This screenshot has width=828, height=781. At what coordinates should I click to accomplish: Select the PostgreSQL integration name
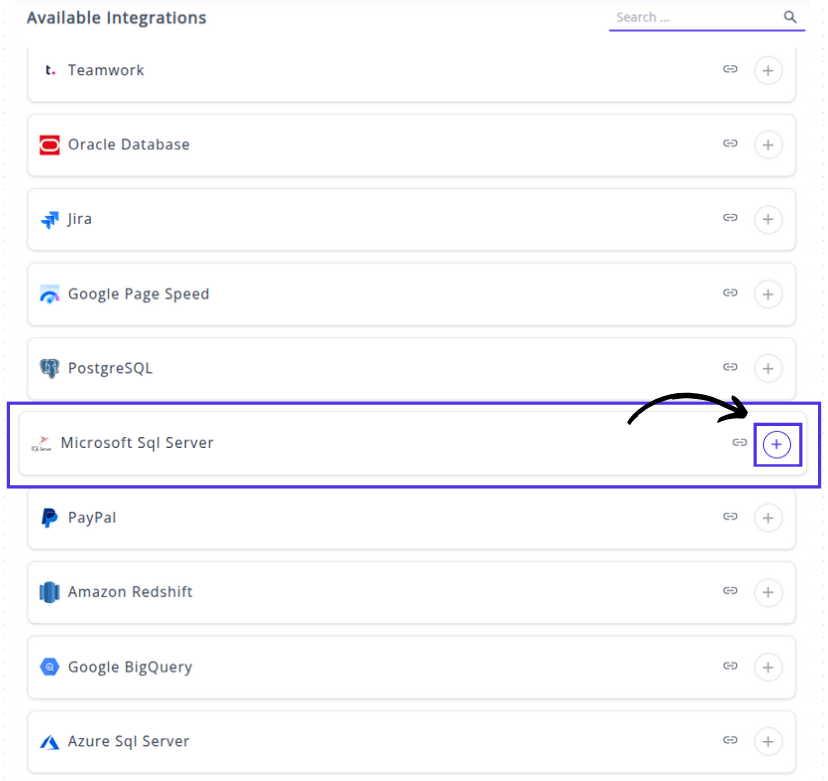click(x=110, y=368)
